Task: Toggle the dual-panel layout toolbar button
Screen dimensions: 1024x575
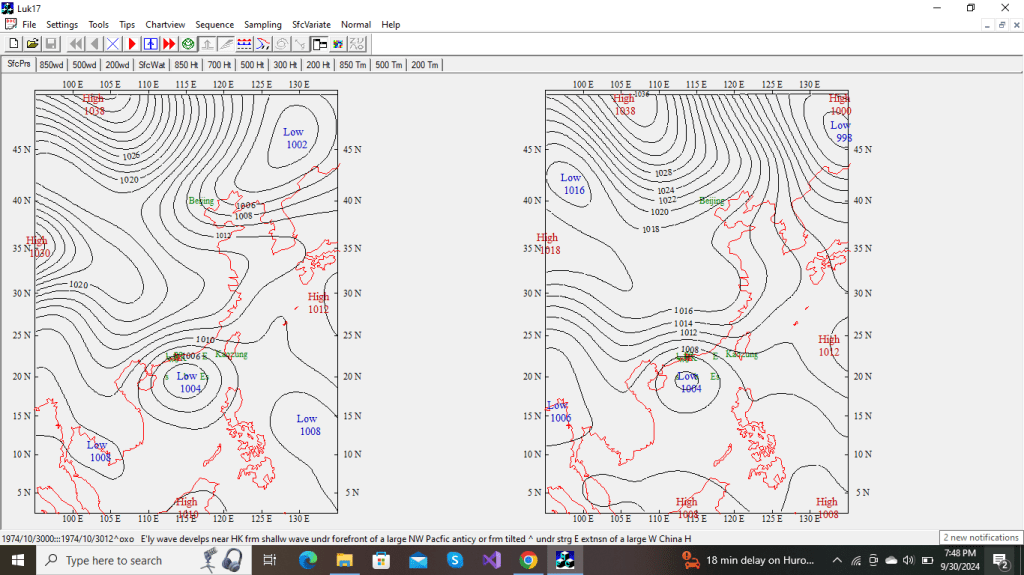Action: (319, 44)
